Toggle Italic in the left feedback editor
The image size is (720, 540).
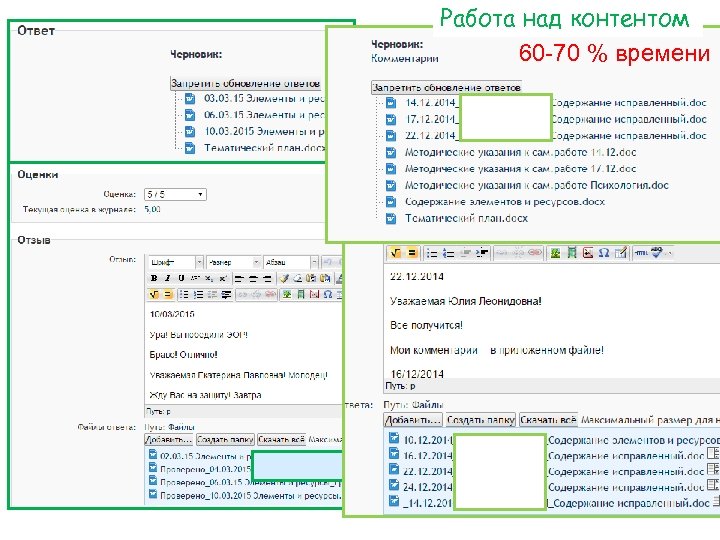coord(168,278)
